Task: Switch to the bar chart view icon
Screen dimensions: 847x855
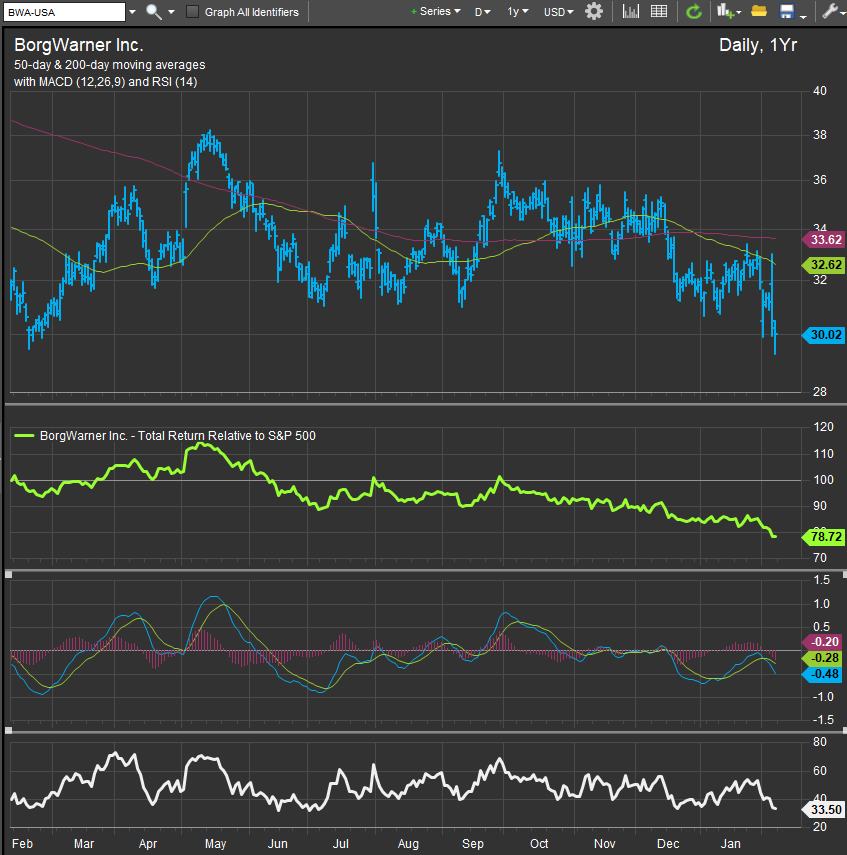Action: point(630,11)
